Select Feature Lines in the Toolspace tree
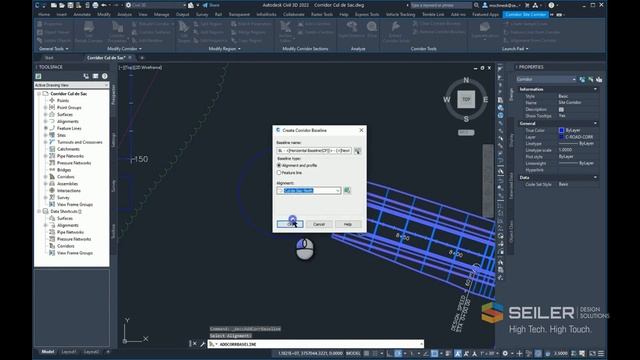Viewport: 640px width, 360px height. (x=69, y=128)
